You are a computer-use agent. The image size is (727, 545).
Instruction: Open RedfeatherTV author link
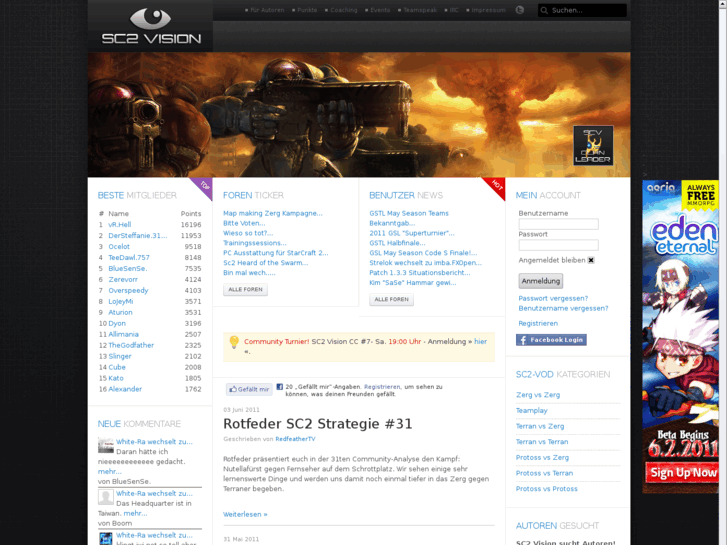tap(295, 439)
